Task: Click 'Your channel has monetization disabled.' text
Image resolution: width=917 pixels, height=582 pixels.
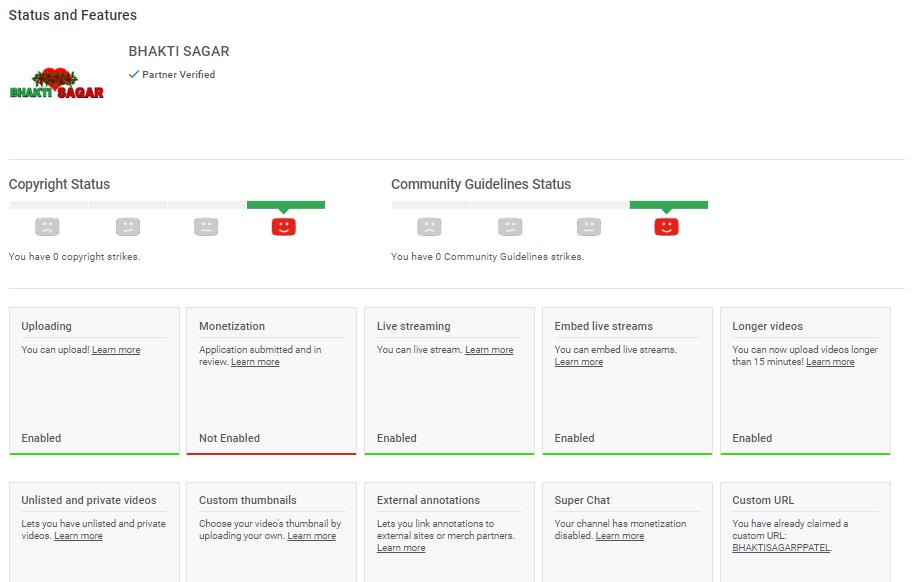Action: click(620, 529)
